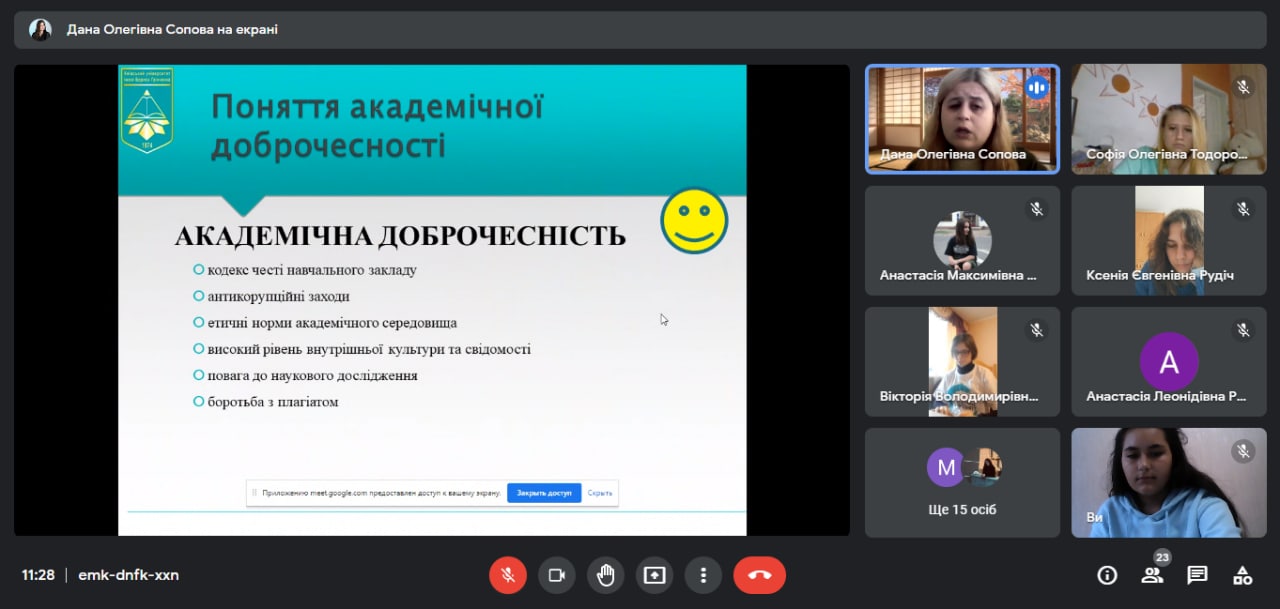Viewport: 1280px width, 609px height.
Task: Select Вікторія Володимирівн... participant tile
Action: 962,362
